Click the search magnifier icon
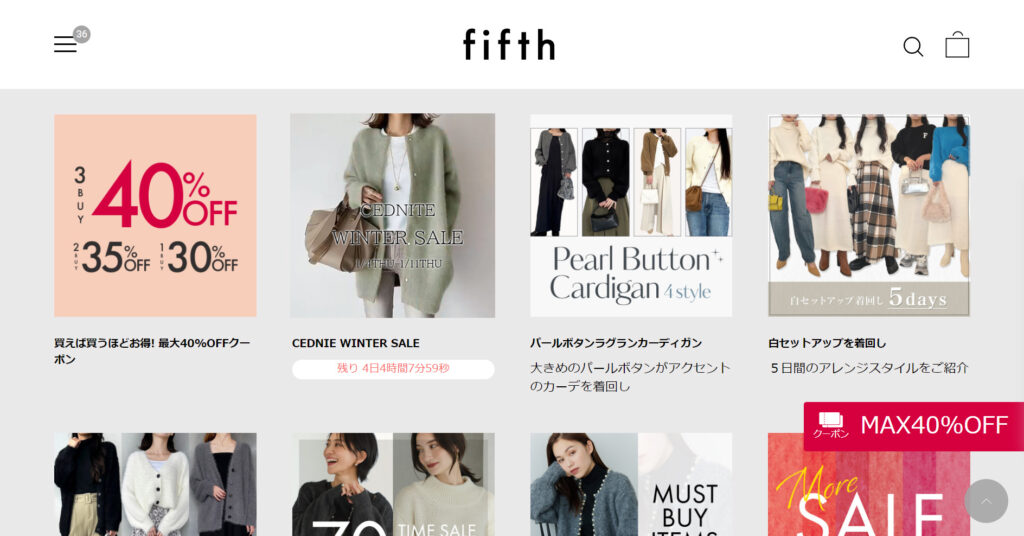Screen dimensions: 1024x536 click(x=913, y=46)
